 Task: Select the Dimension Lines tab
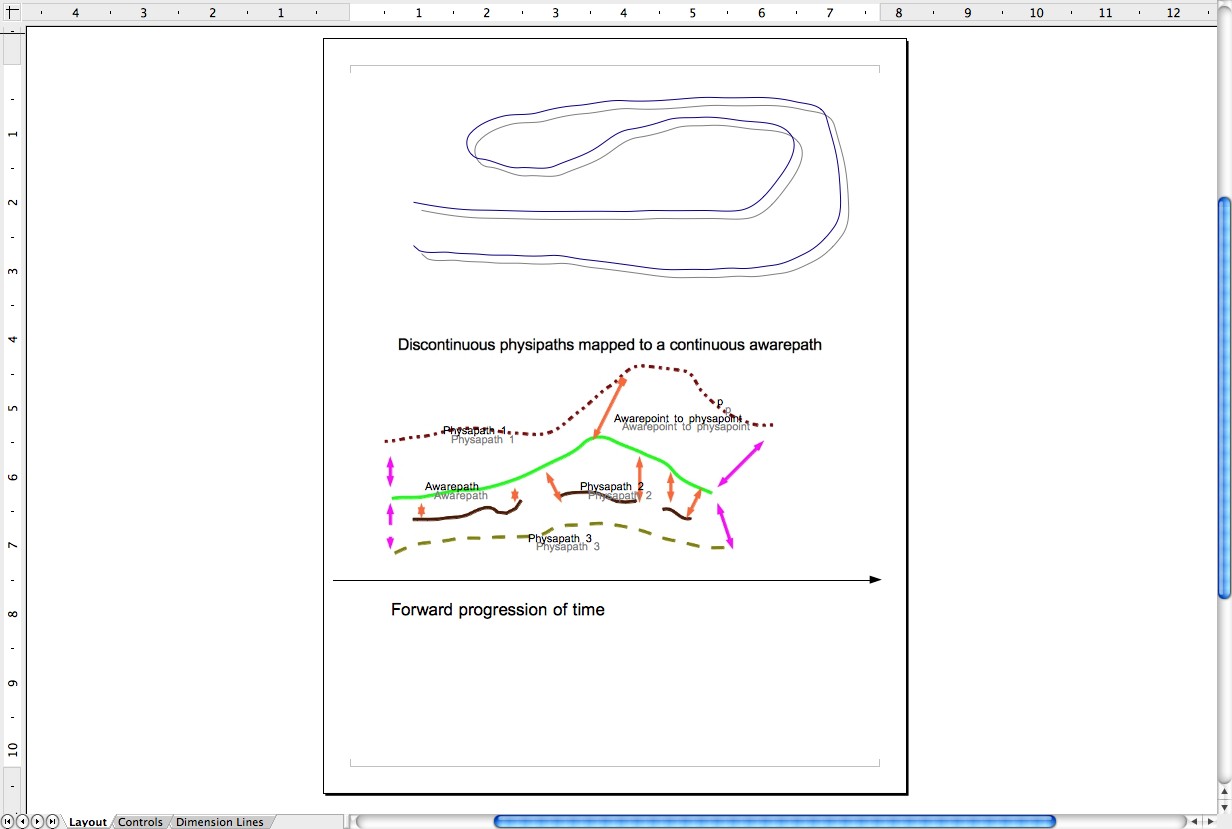(220, 822)
